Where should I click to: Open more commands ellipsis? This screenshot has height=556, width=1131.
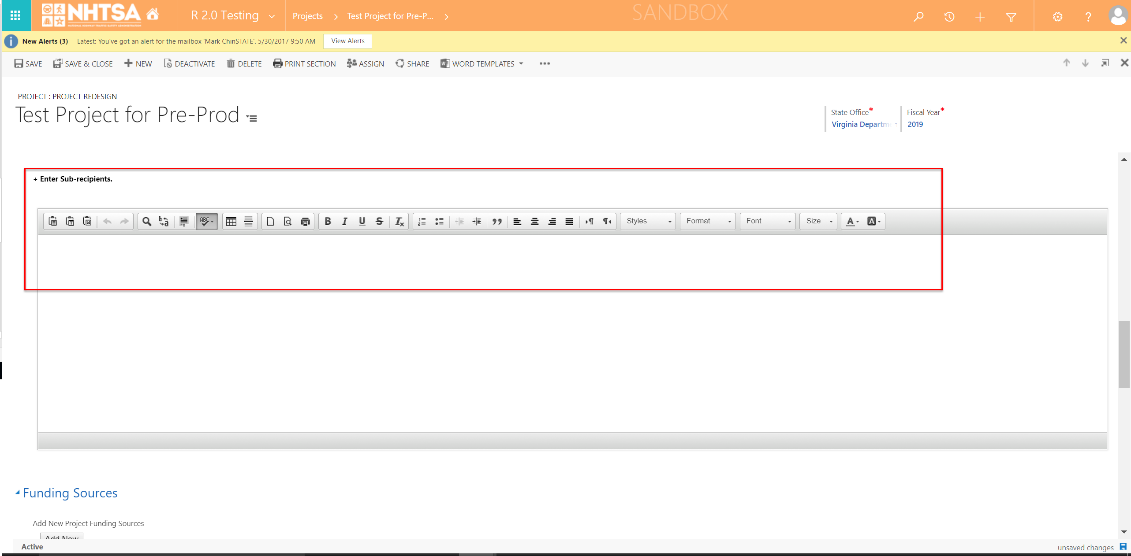[x=545, y=63]
